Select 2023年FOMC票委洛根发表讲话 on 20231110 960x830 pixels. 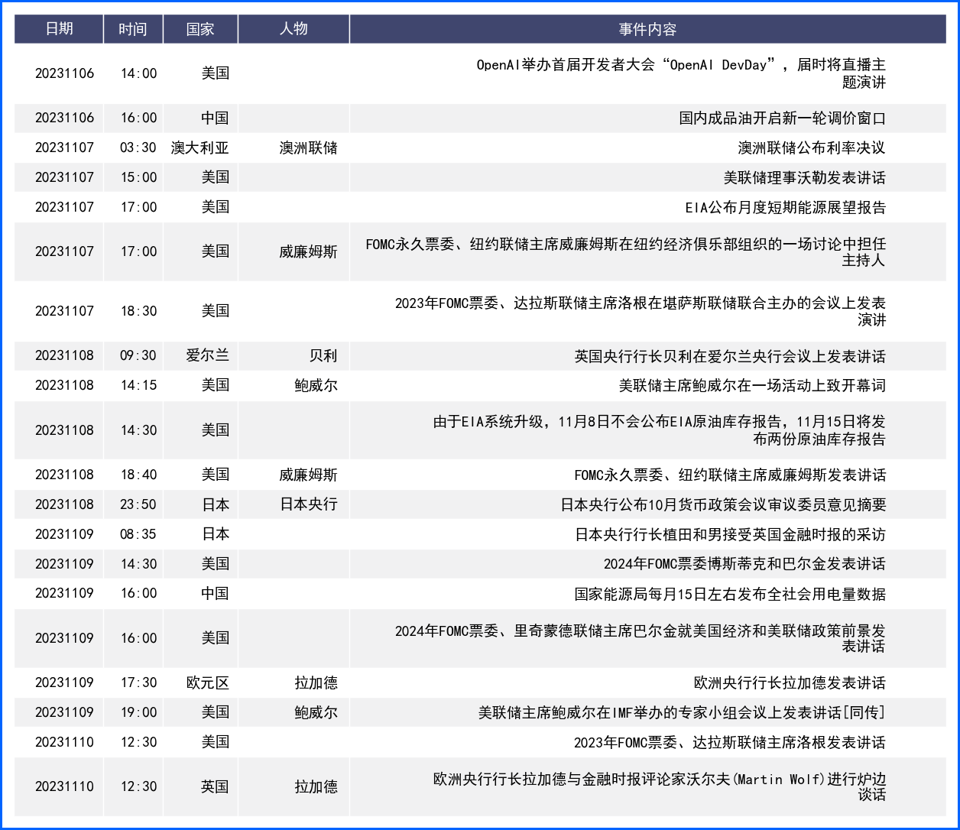tap(730, 742)
